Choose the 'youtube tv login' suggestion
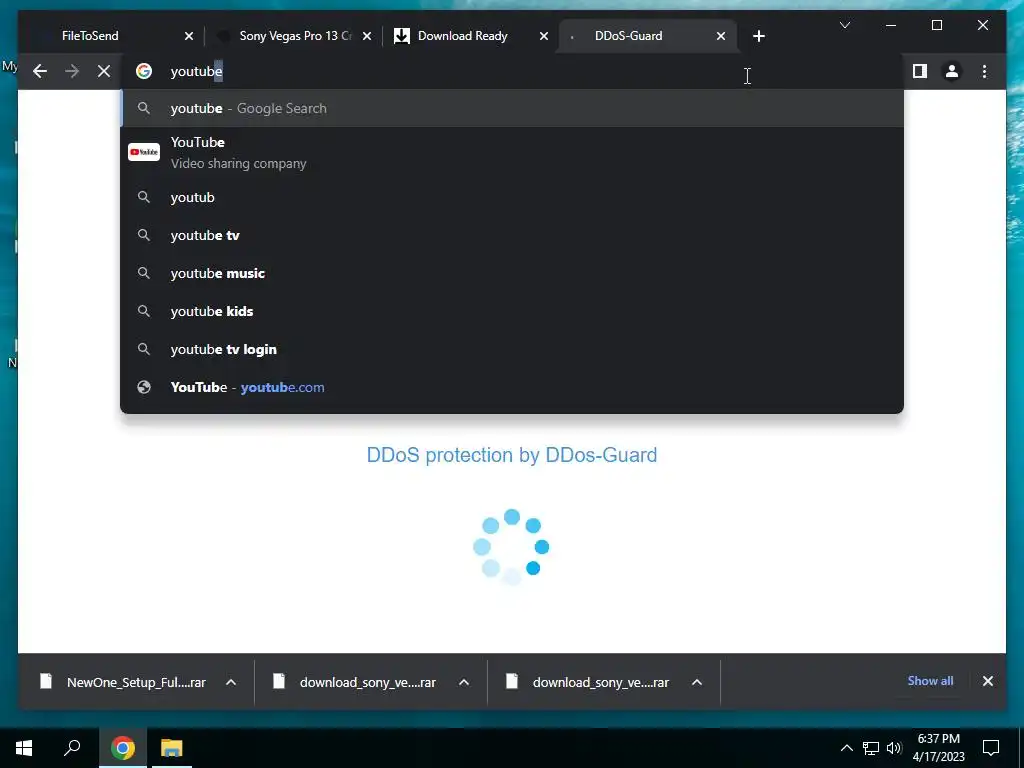 point(512,349)
